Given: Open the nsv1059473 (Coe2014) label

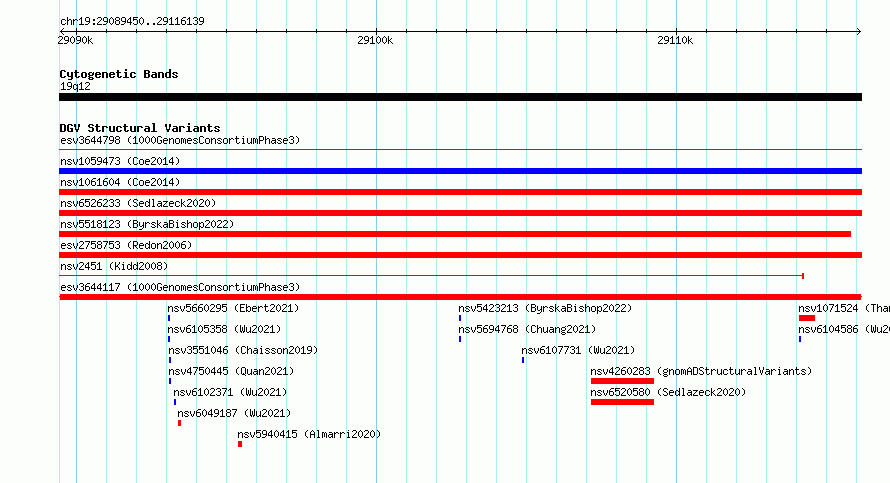Looking at the screenshot, I should click(x=120, y=161).
